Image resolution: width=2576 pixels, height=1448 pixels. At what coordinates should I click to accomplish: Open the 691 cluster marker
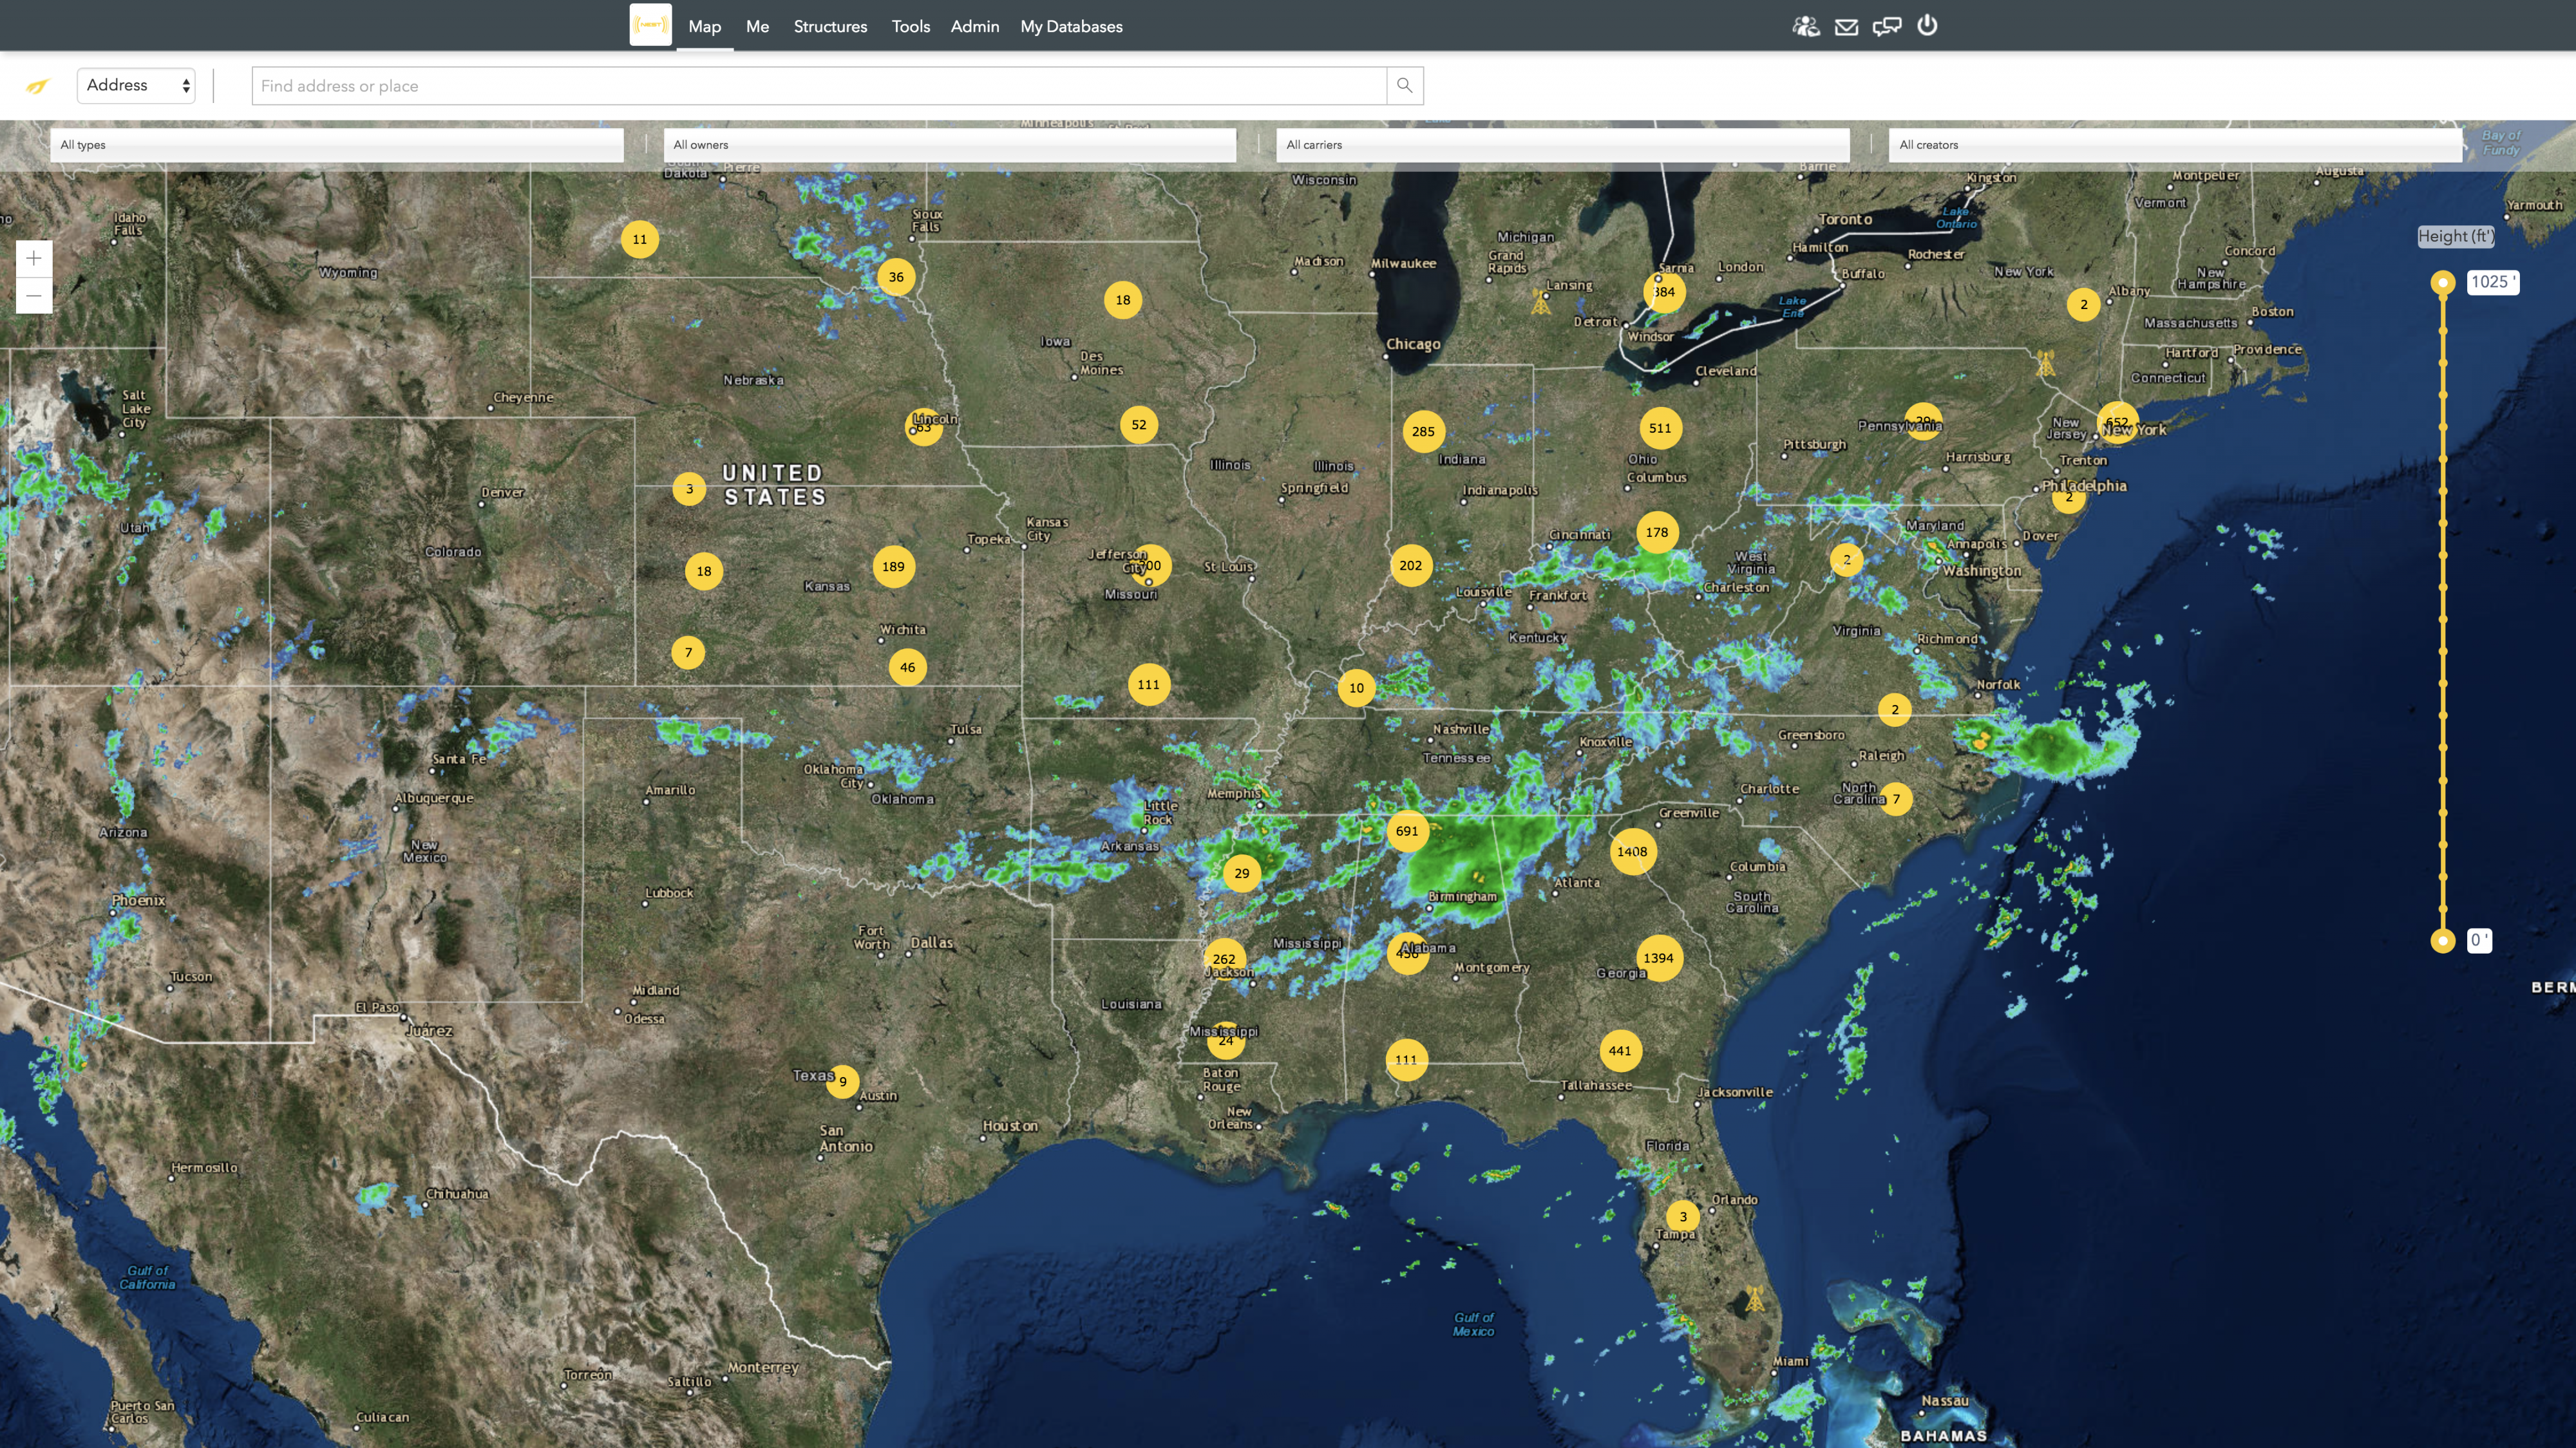tap(1407, 831)
